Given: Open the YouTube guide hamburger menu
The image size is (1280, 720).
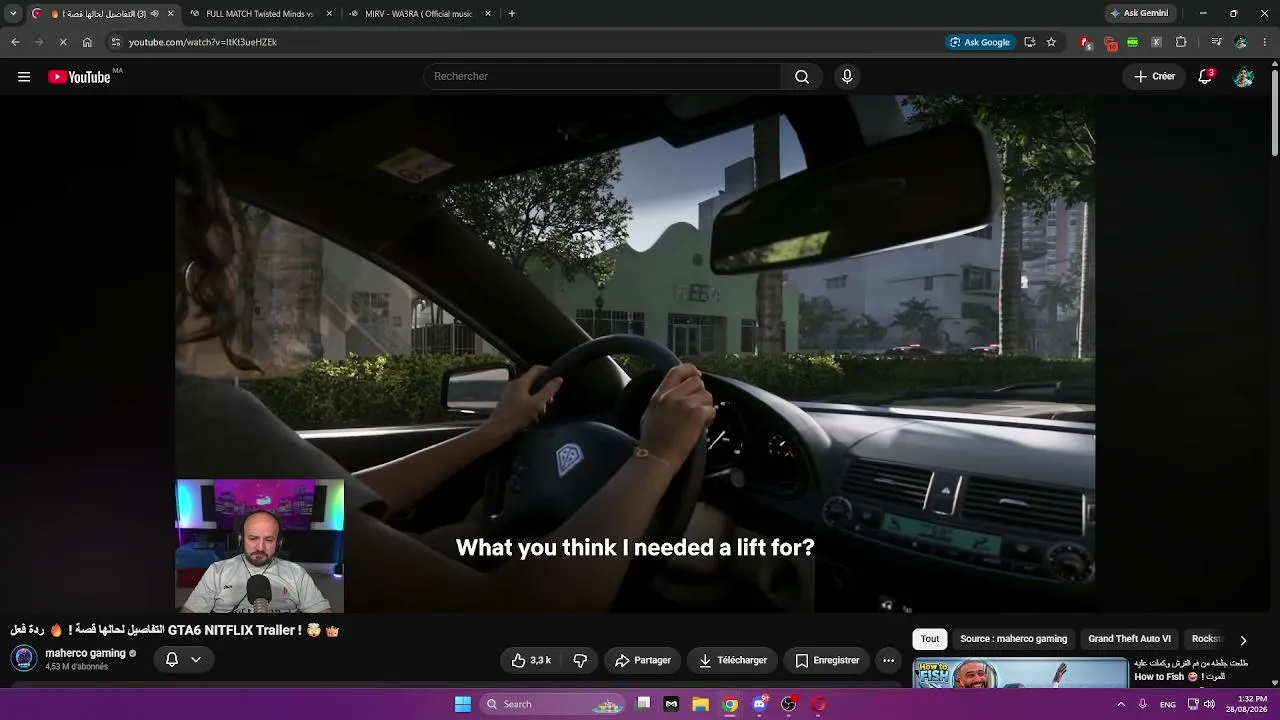Looking at the screenshot, I should (x=24, y=77).
